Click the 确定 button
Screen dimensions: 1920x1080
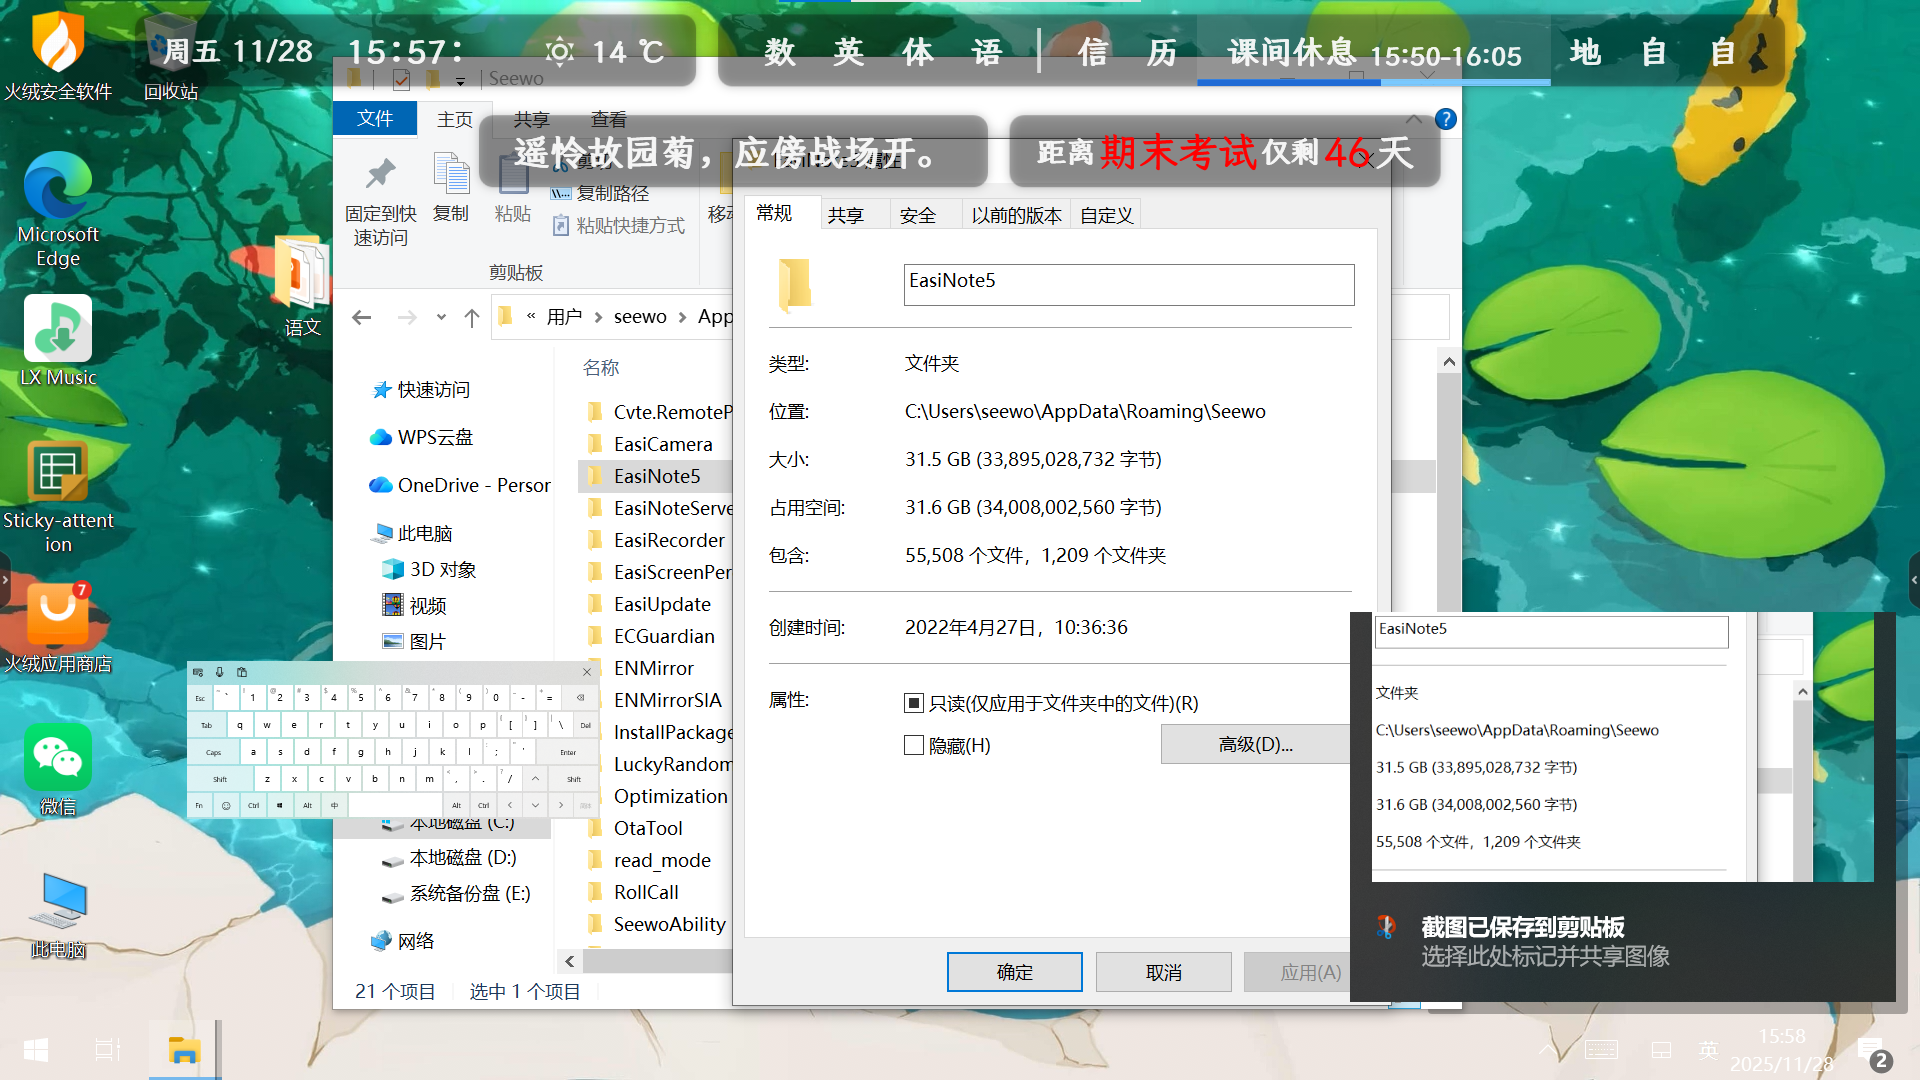pyautogui.click(x=1014, y=972)
